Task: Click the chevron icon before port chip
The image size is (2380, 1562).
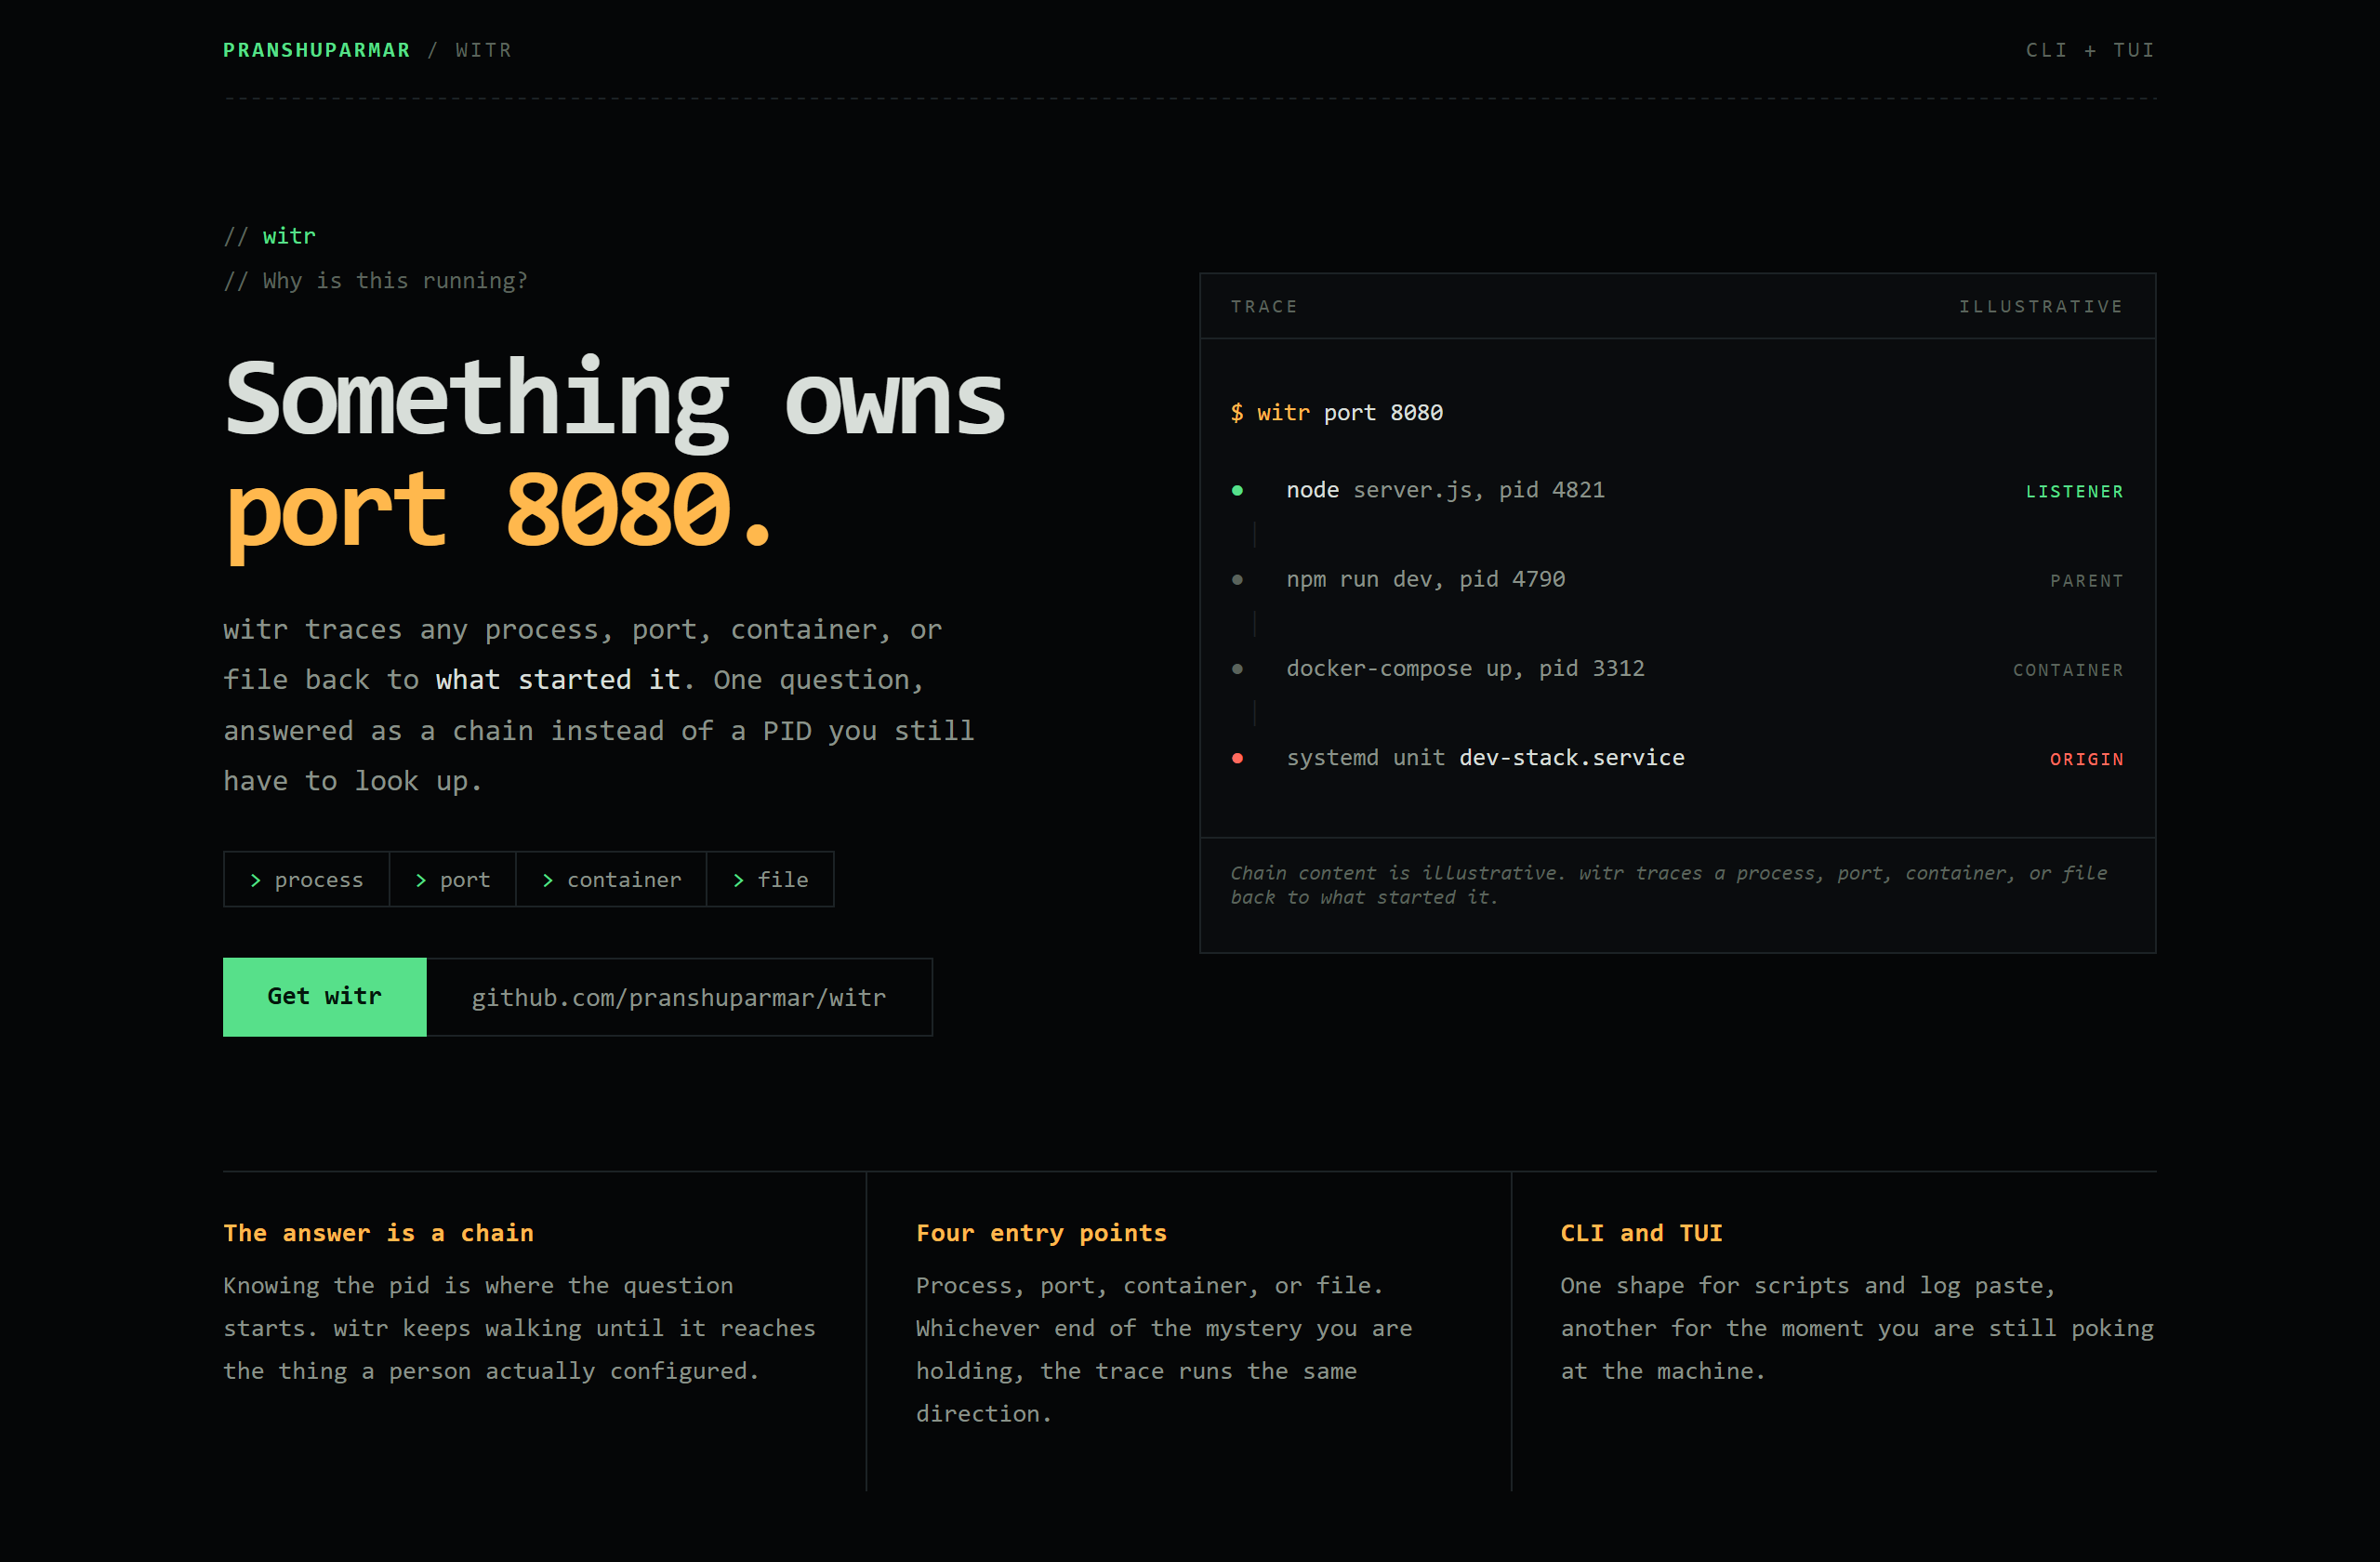Action: click(421, 880)
